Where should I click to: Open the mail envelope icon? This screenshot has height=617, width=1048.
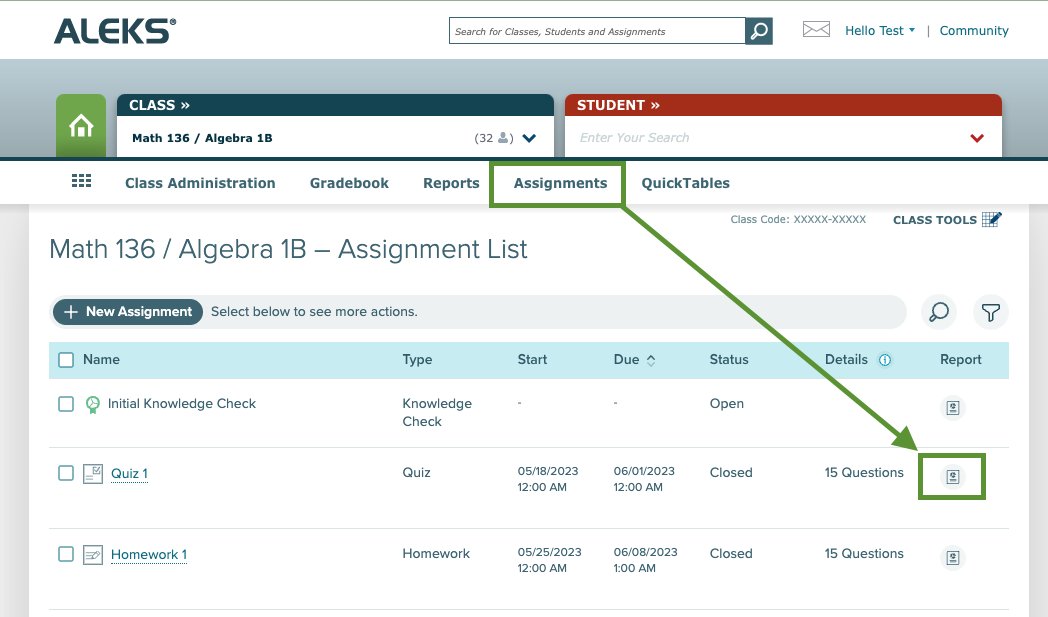[816, 29]
